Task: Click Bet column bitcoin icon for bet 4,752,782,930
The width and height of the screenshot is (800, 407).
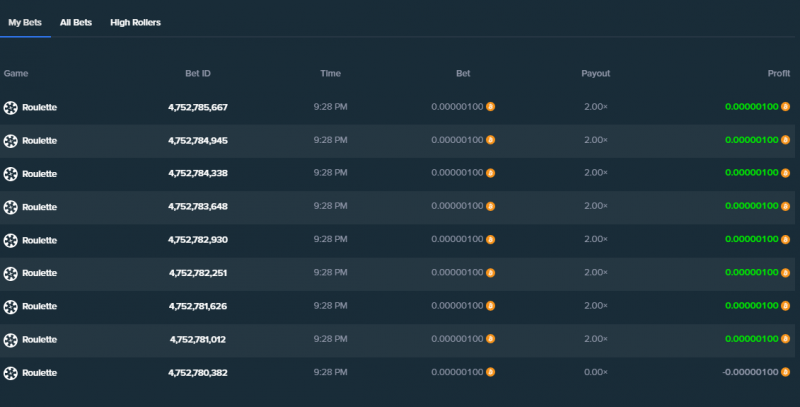Action: click(x=490, y=239)
